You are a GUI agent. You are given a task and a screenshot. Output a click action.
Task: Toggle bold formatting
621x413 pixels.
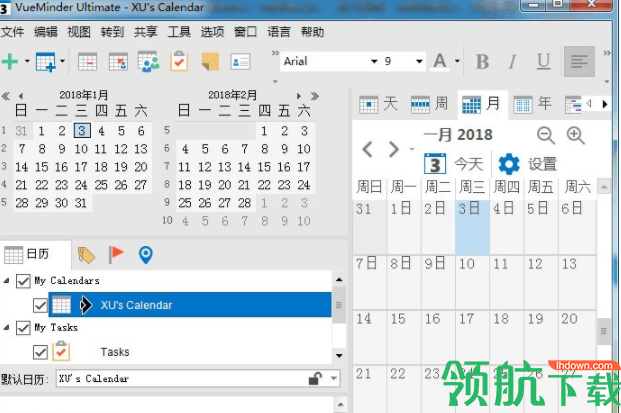(x=482, y=62)
